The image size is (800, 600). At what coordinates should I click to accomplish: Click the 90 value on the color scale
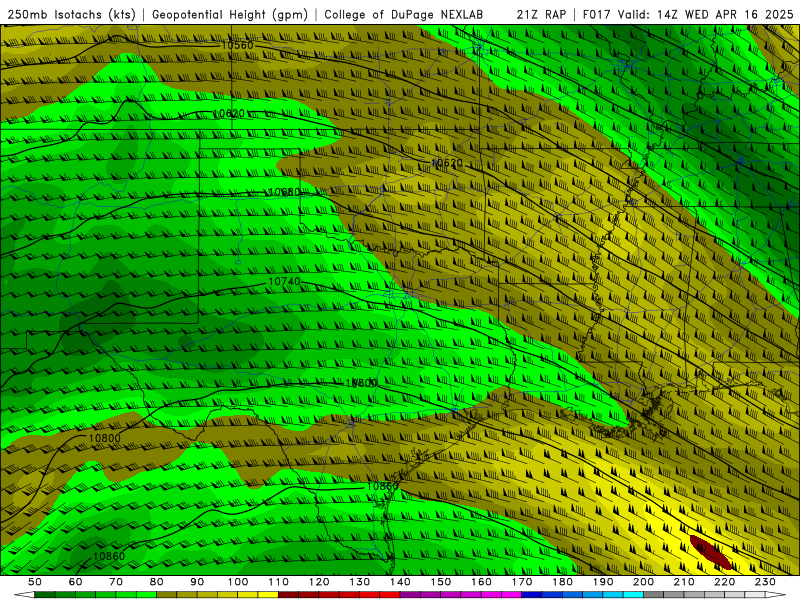197,582
